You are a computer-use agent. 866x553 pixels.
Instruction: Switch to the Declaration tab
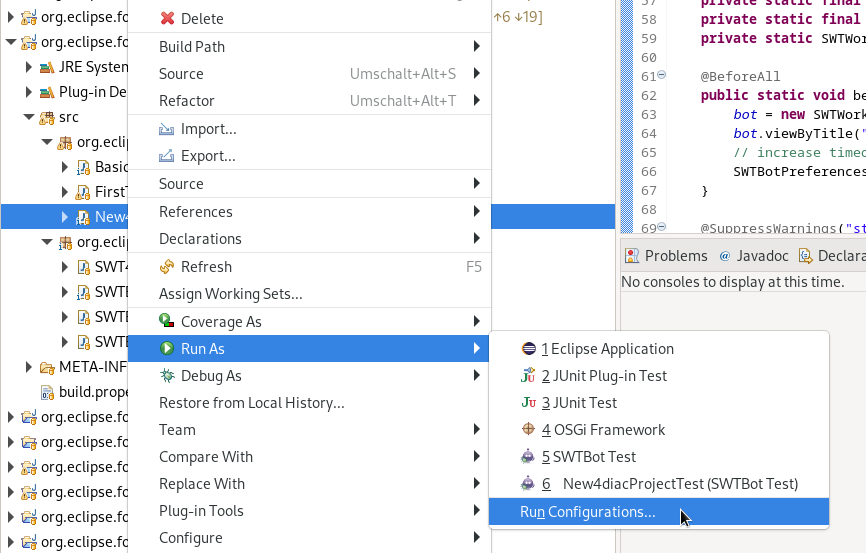pyautogui.click(x=832, y=256)
